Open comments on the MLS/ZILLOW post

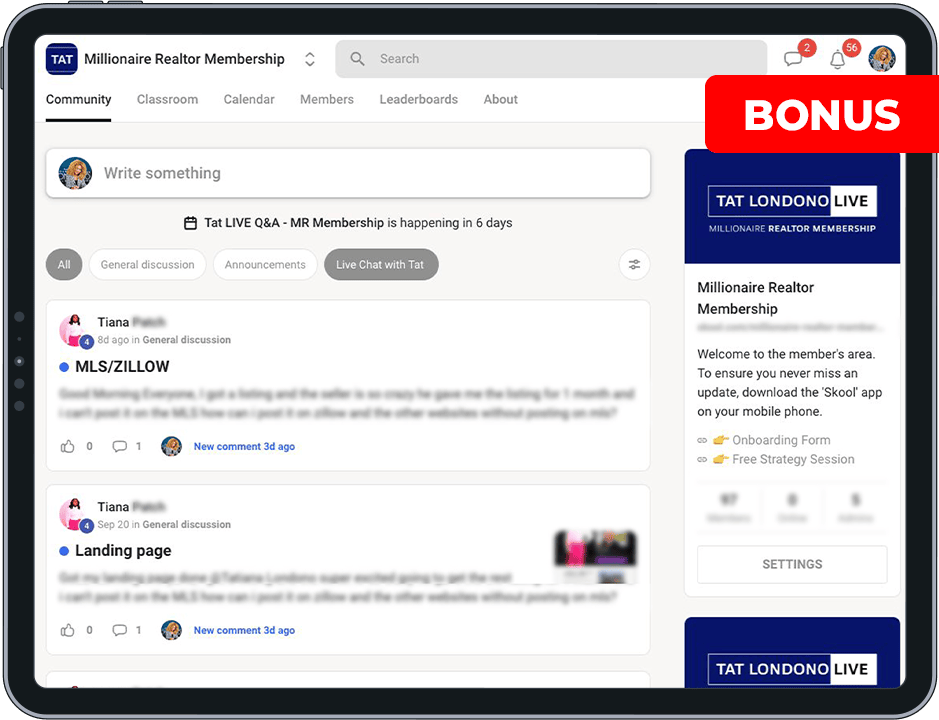point(120,446)
